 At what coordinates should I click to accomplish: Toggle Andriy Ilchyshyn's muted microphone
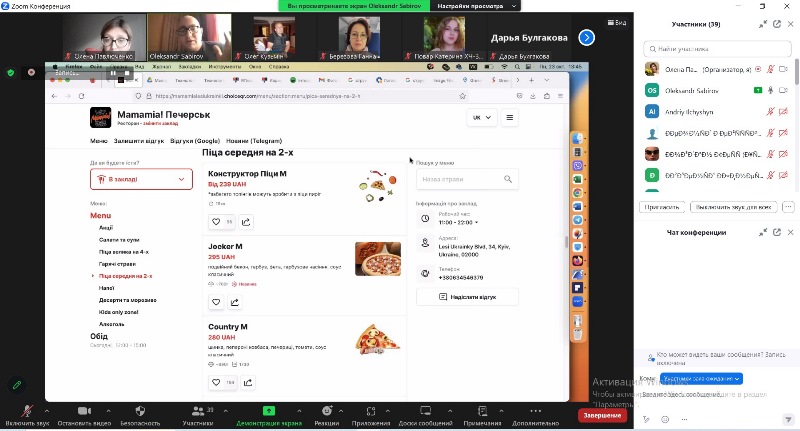point(770,112)
